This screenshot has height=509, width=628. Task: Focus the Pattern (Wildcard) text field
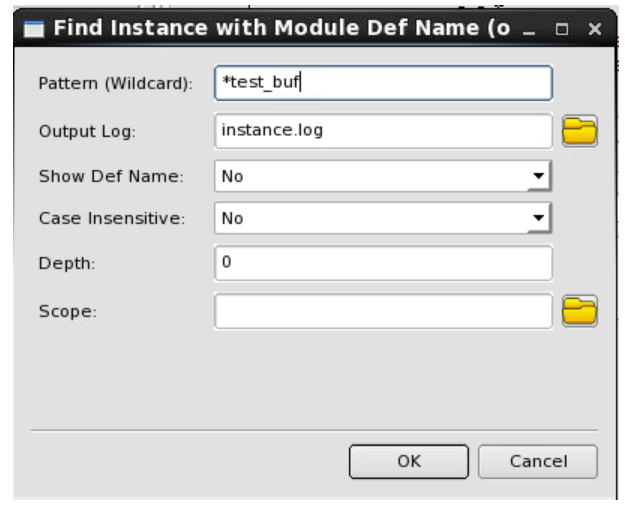[x=383, y=83]
